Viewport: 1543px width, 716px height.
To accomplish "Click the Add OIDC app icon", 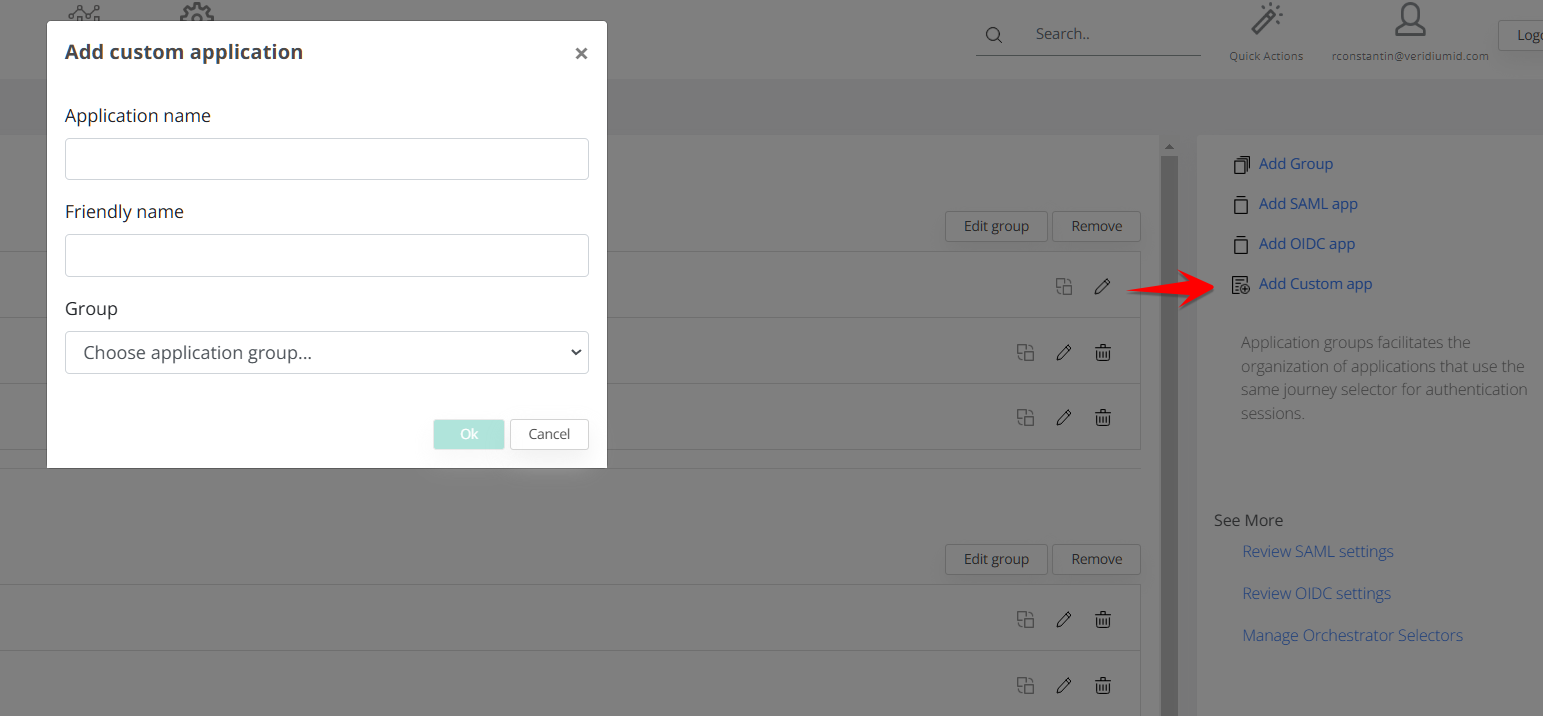I will pyautogui.click(x=1241, y=245).
